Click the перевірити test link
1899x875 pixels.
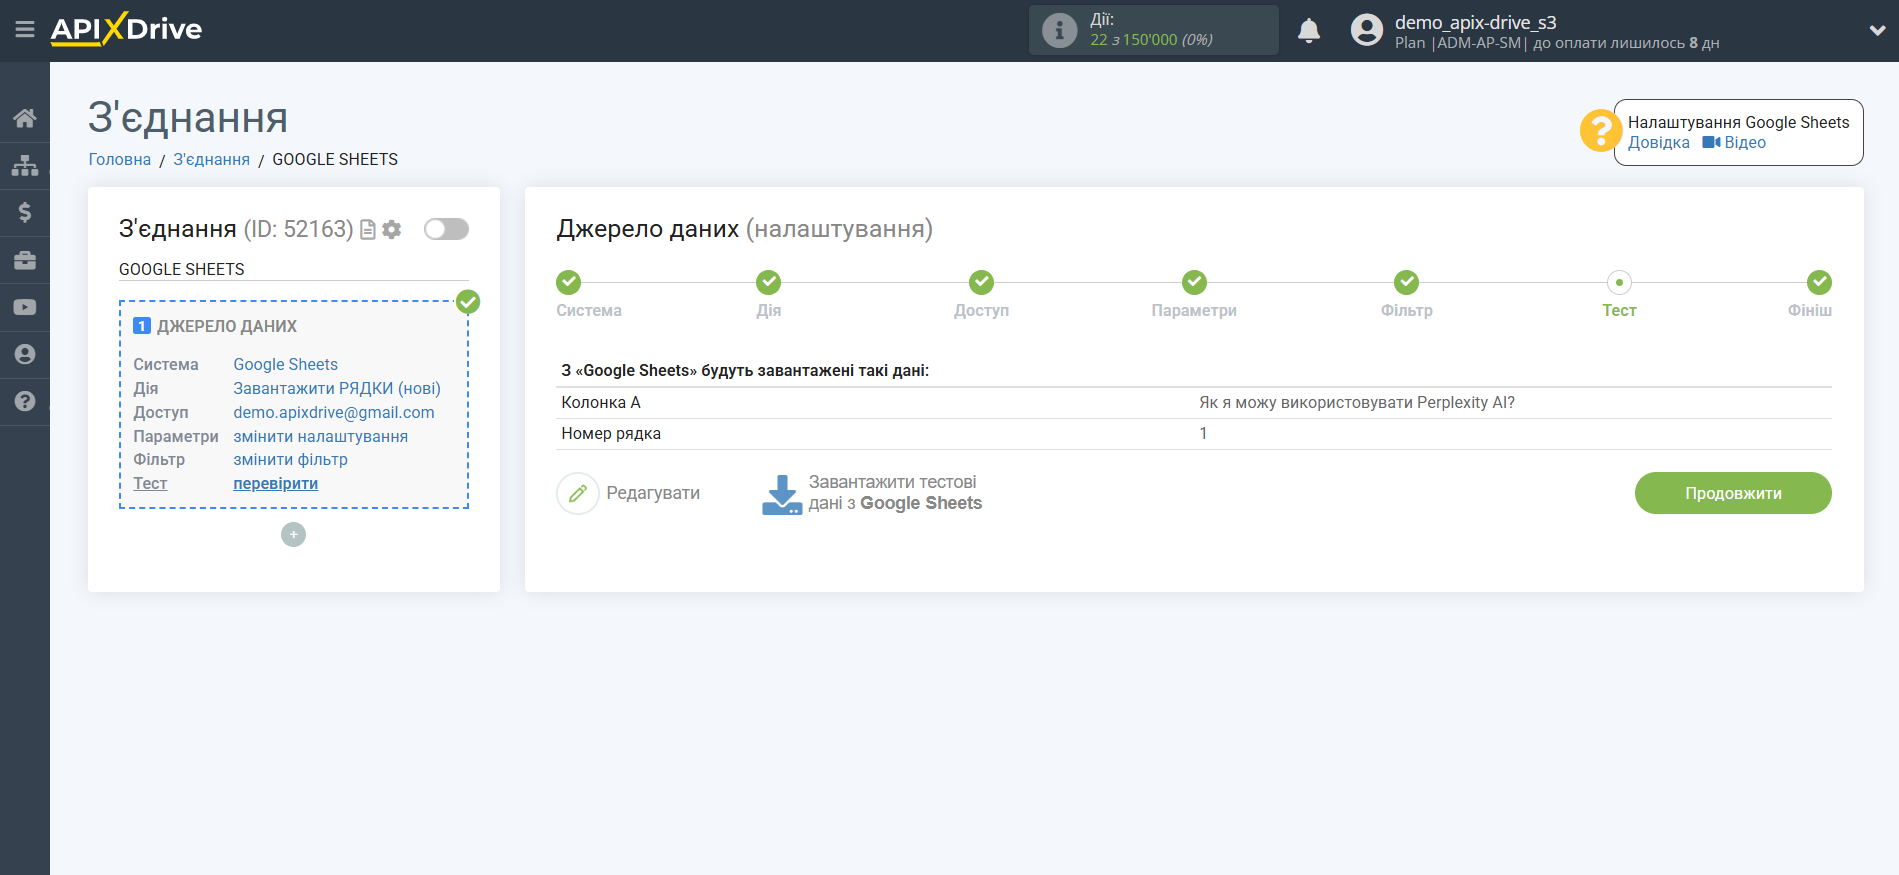click(x=275, y=484)
